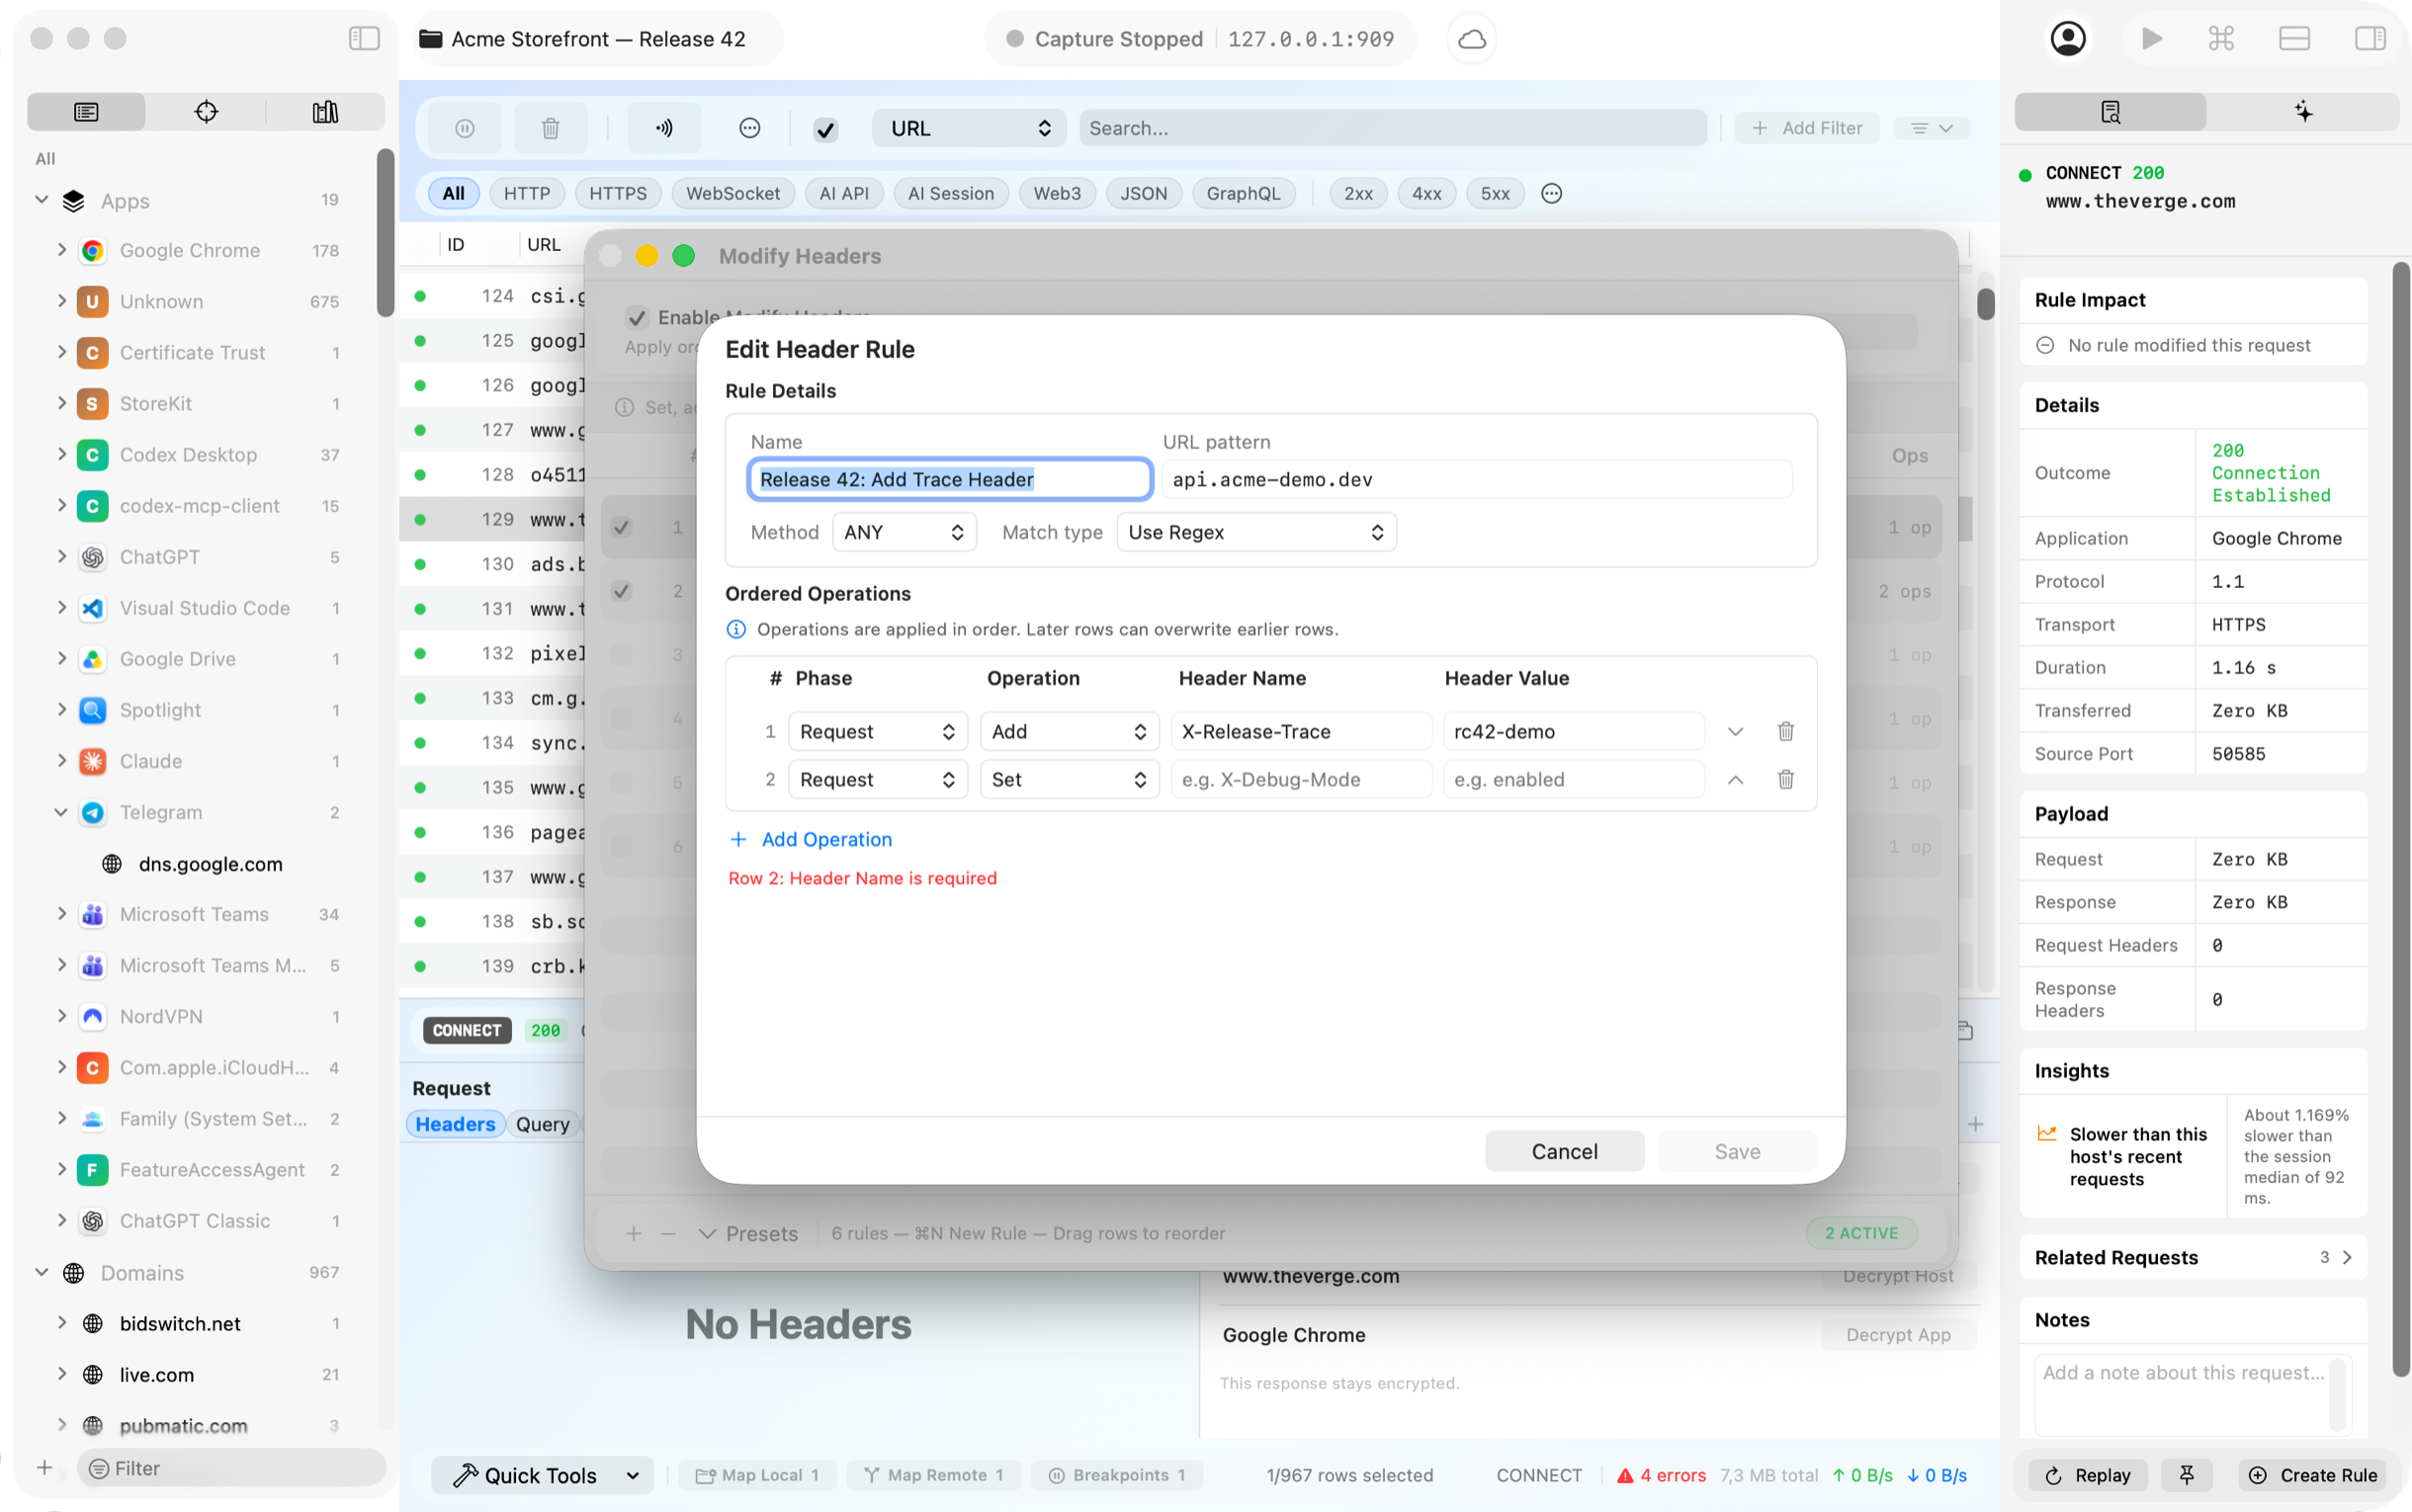
Task: Open the AI sparkle tab in inspector
Action: (2303, 112)
